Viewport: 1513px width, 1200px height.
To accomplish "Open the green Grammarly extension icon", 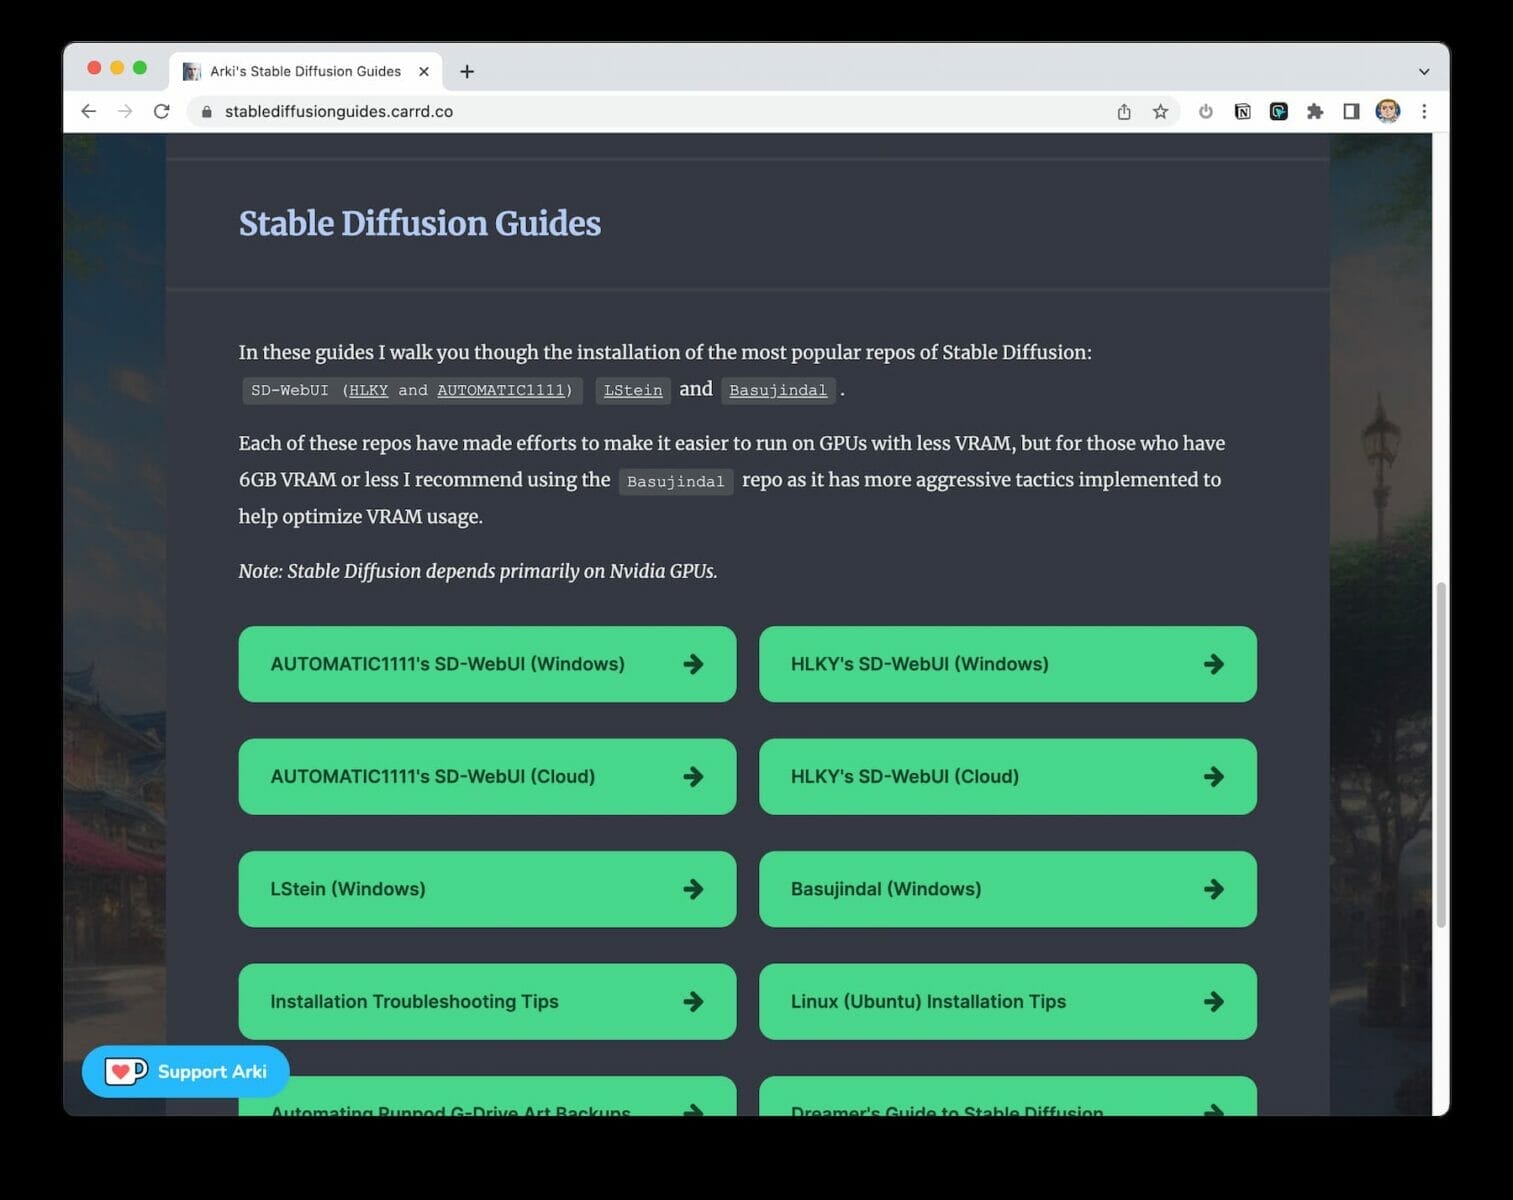I will click(x=1278, y=112).
